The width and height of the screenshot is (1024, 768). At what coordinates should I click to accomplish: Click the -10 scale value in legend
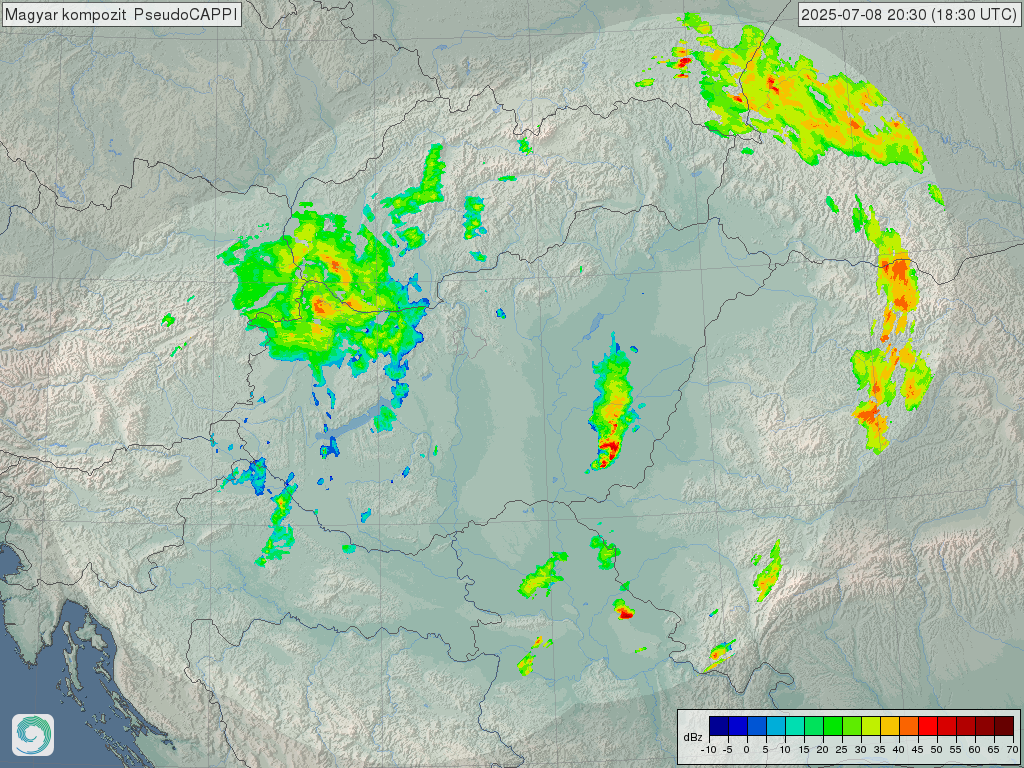pyautogui.click(x=709, y=750)
